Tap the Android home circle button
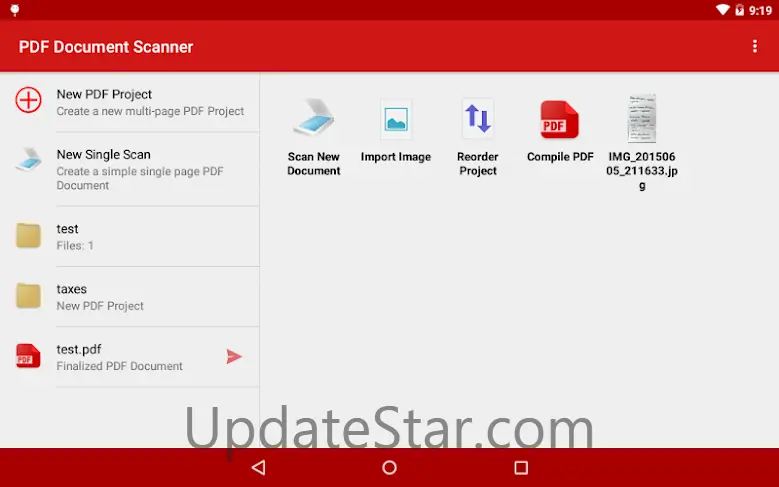The image size is (779, 487). click(x=390, y=467)
